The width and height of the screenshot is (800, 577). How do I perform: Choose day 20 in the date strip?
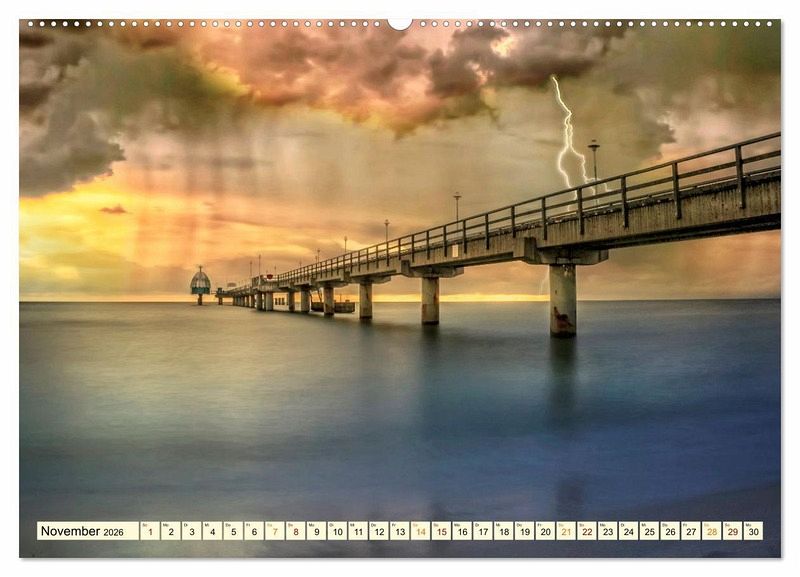coord(545,531)
